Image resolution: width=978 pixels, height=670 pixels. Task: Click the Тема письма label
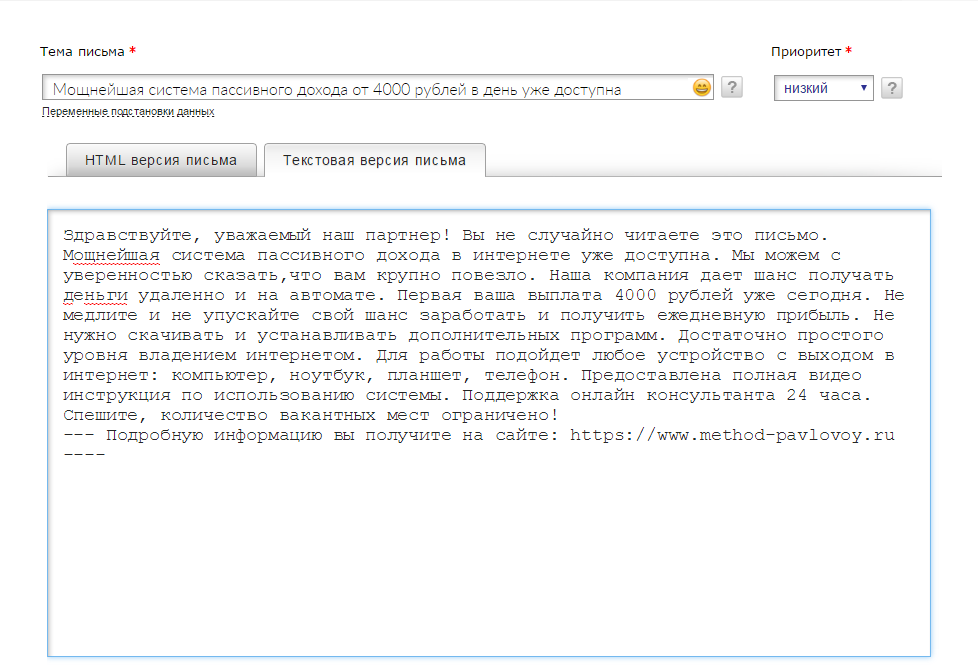pyautogui.click(x=82, y=52)
